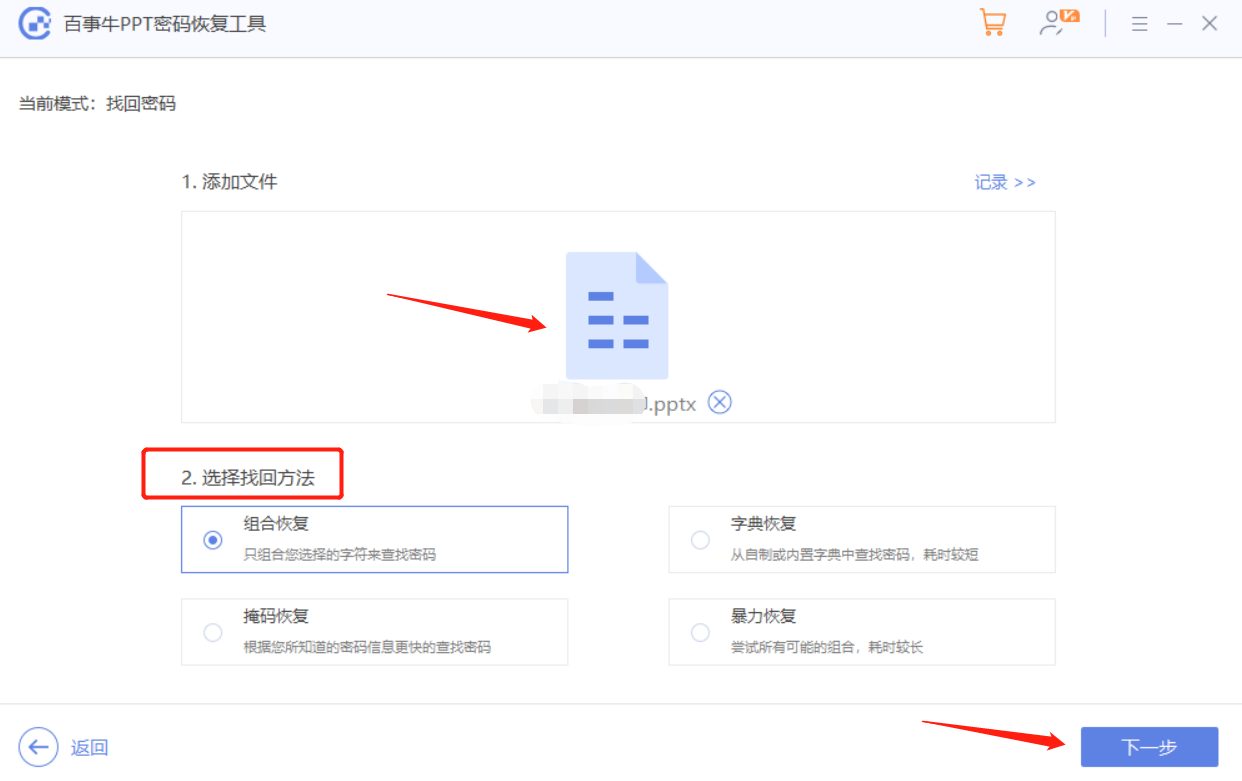Click the 下一步 next step button
Screen dimensions: 1242x781
click(x=1148, y=747)
